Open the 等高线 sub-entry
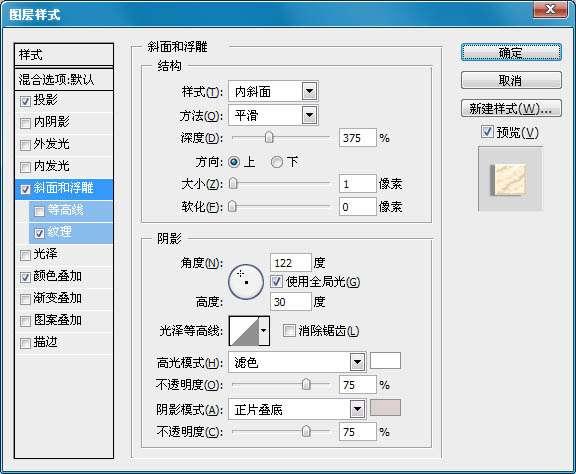Image resolution: width=576 pixels, height=474 pixels. click(x=66, y=210)
